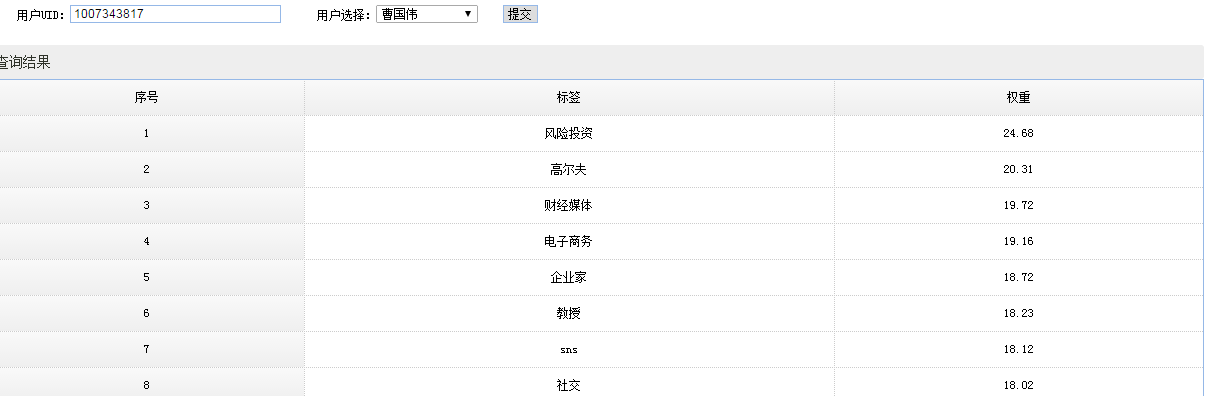Screen dimensions: 1208x396
Task: Click the 标签 column header
Action: pyautogui.click(x=569, y=98)
